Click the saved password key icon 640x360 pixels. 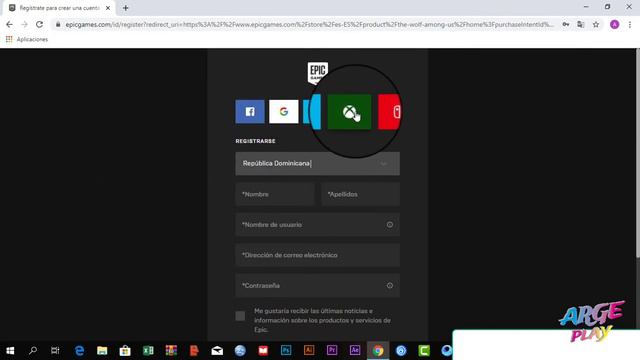tap(566, 24)
